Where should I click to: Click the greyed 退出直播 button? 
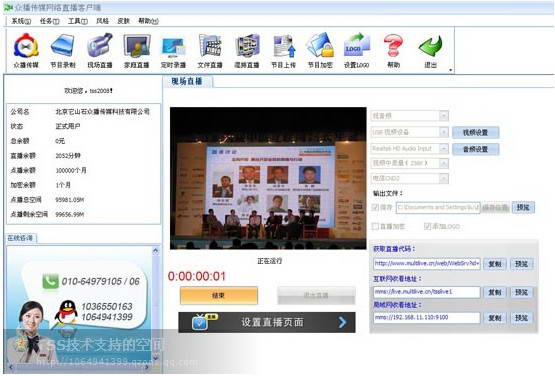point(316,296)
